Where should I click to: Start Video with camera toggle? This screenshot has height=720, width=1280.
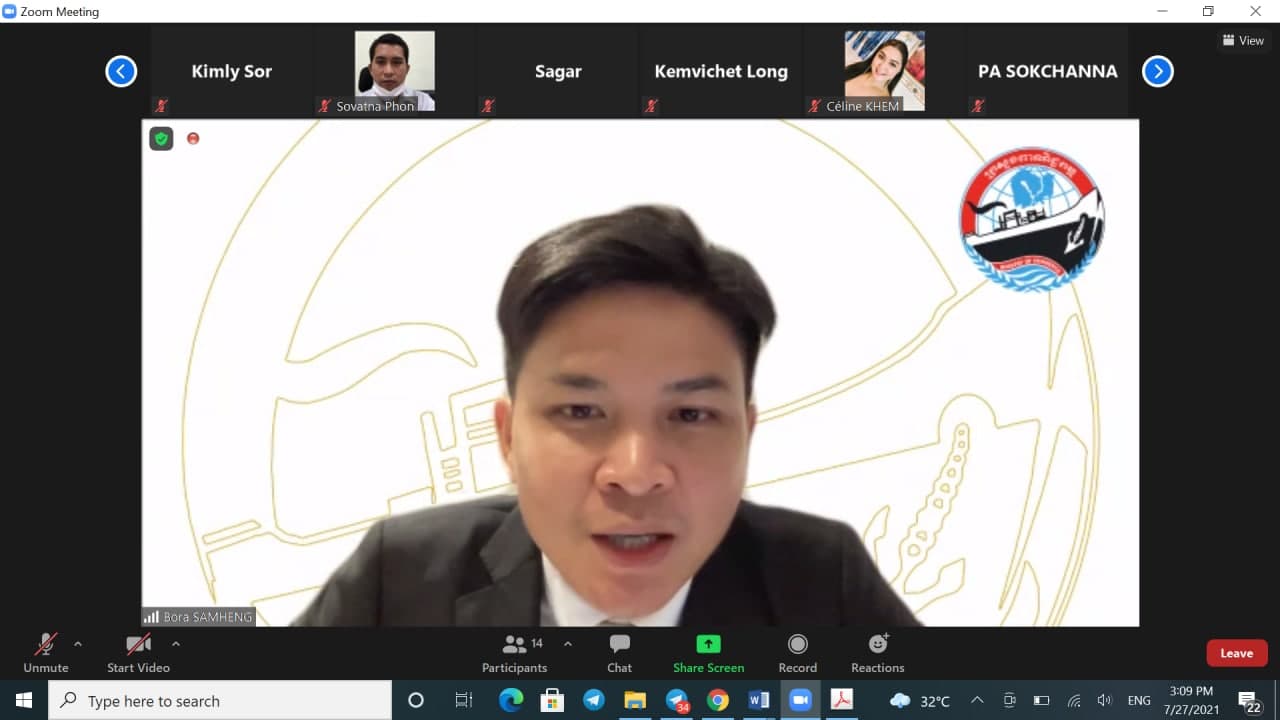click(138, 653)
